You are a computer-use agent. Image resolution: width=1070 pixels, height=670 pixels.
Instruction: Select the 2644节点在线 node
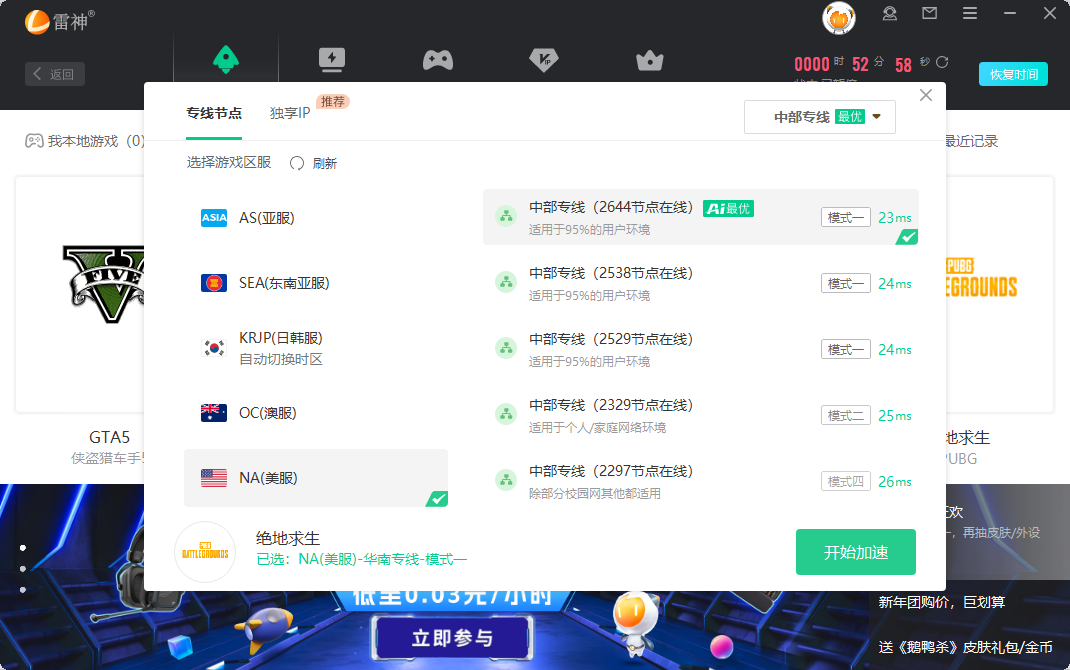click(701, 217)
